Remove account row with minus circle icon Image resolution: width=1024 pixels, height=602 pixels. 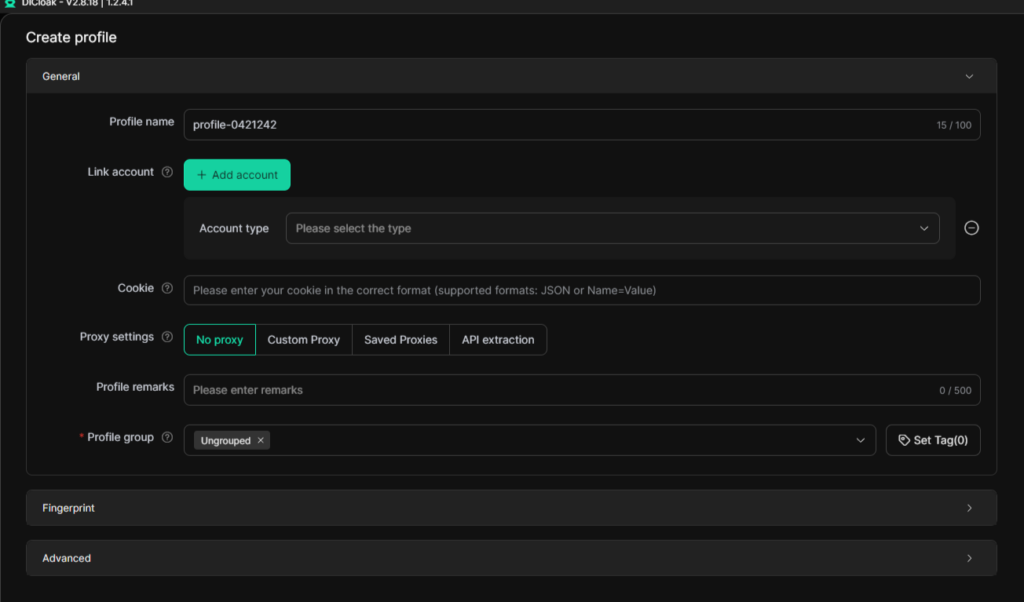pos(971,228)
